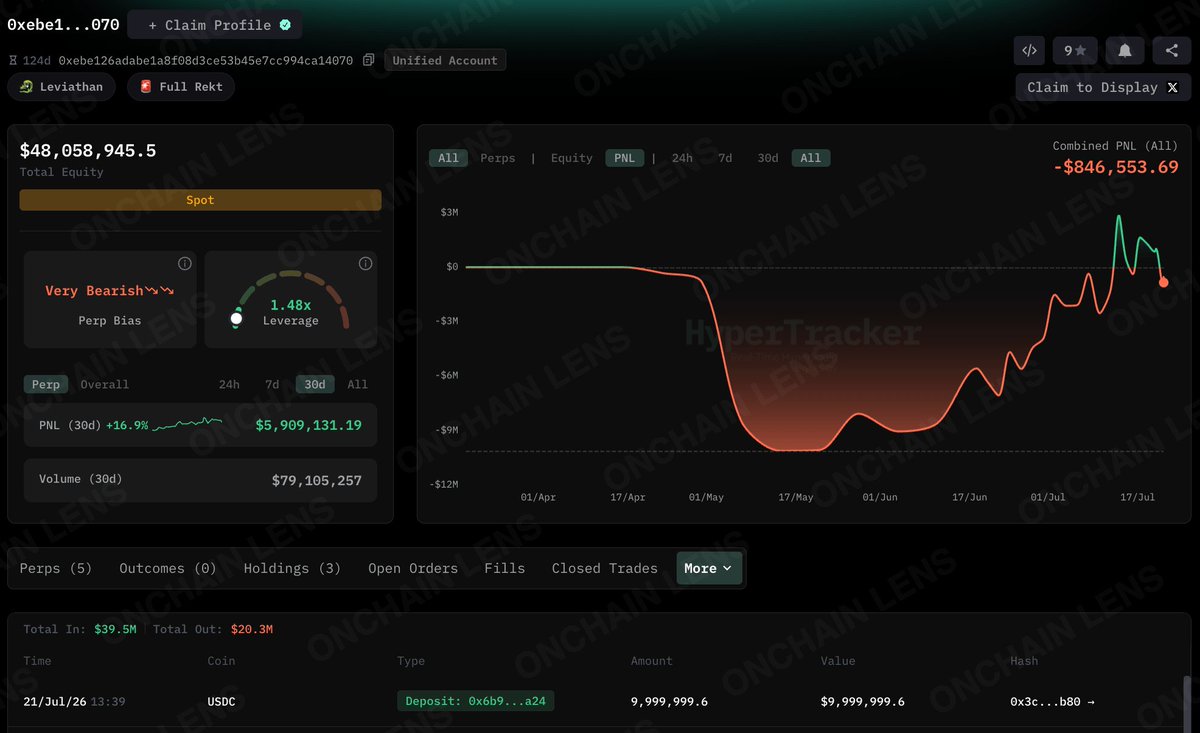Switch stats panel to Overall
Image resolution: width=1200 pixels, height=733 pixels.
point(104,384)
